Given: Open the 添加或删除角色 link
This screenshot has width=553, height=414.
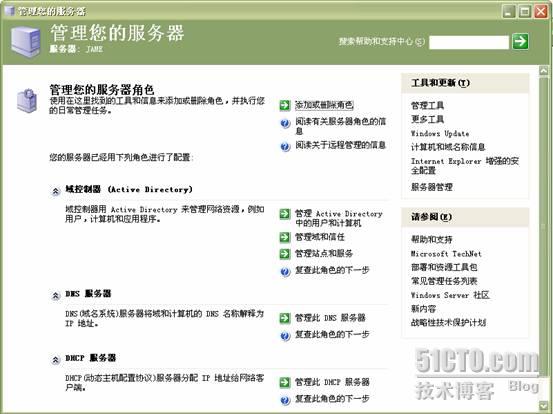Looking at the screenshot, I should [324, 105].
